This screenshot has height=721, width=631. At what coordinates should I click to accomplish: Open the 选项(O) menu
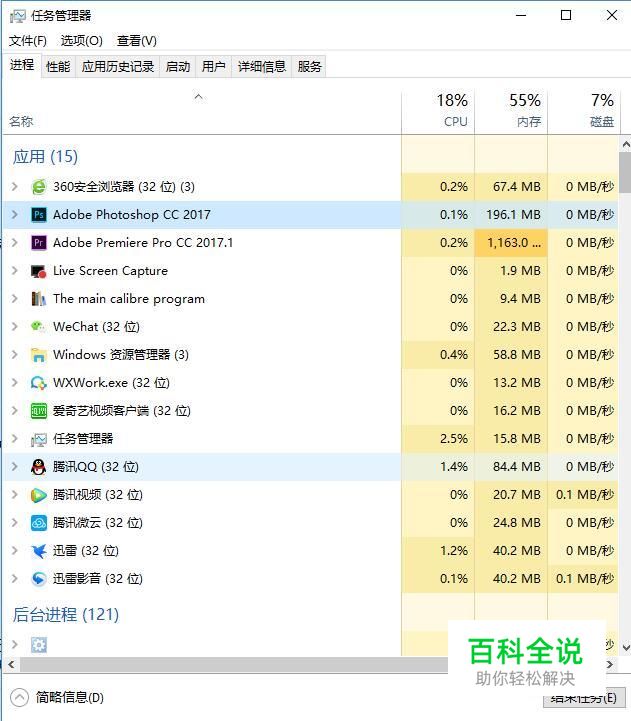click(x=81, y=41)
